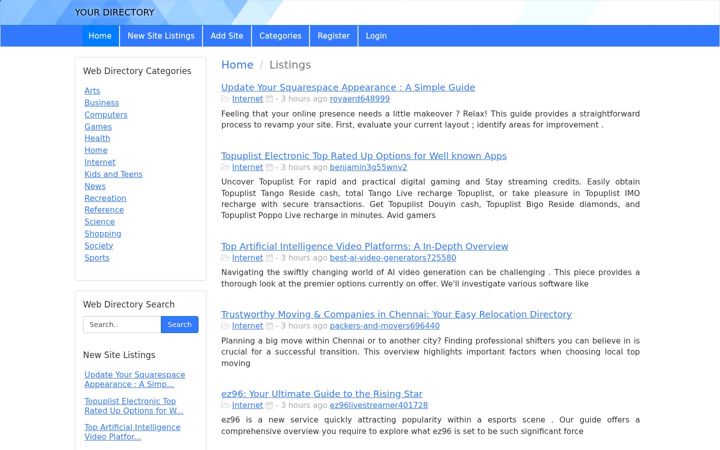Click the folder icon under the ez96 listing
This screenshot has height=450, width=720.
click(x=225, y=405)
